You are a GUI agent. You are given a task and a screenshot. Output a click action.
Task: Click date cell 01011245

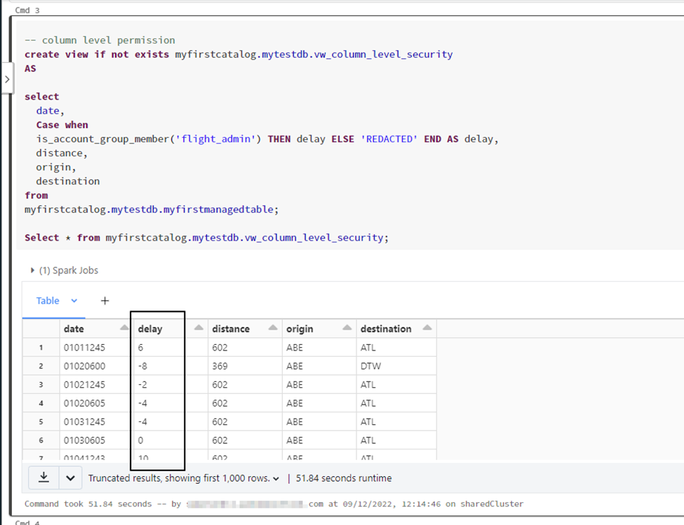(x=96, y=348)
